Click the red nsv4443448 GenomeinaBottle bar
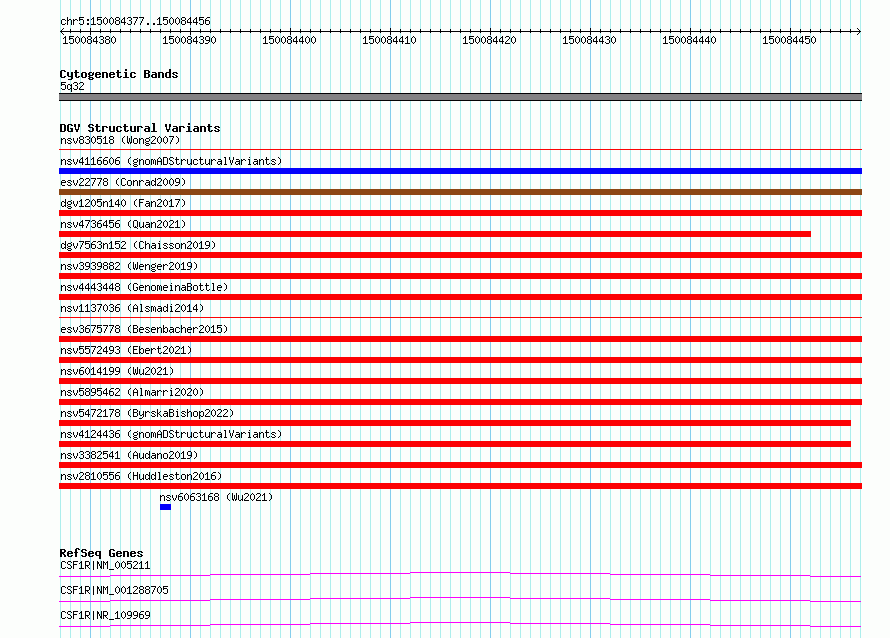The image size is (890, 638). [460, 297]
